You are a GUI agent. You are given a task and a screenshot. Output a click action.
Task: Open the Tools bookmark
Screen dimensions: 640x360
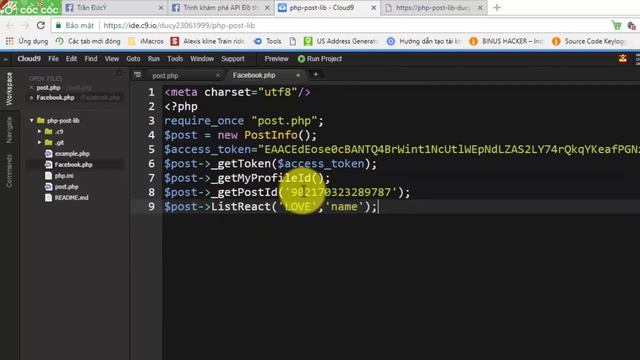point(267,41)
